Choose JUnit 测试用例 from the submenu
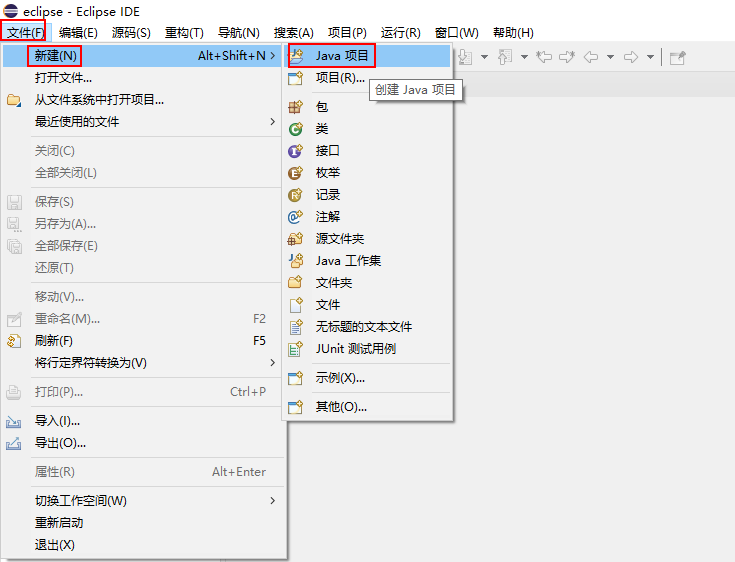The height and width of the screenshot is (562, 735). click(x=355, y=349)
